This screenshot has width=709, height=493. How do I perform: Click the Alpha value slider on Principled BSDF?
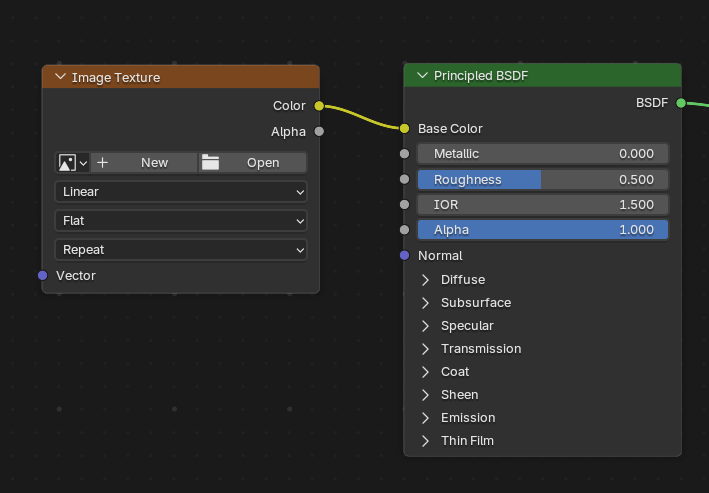[543, 230]
